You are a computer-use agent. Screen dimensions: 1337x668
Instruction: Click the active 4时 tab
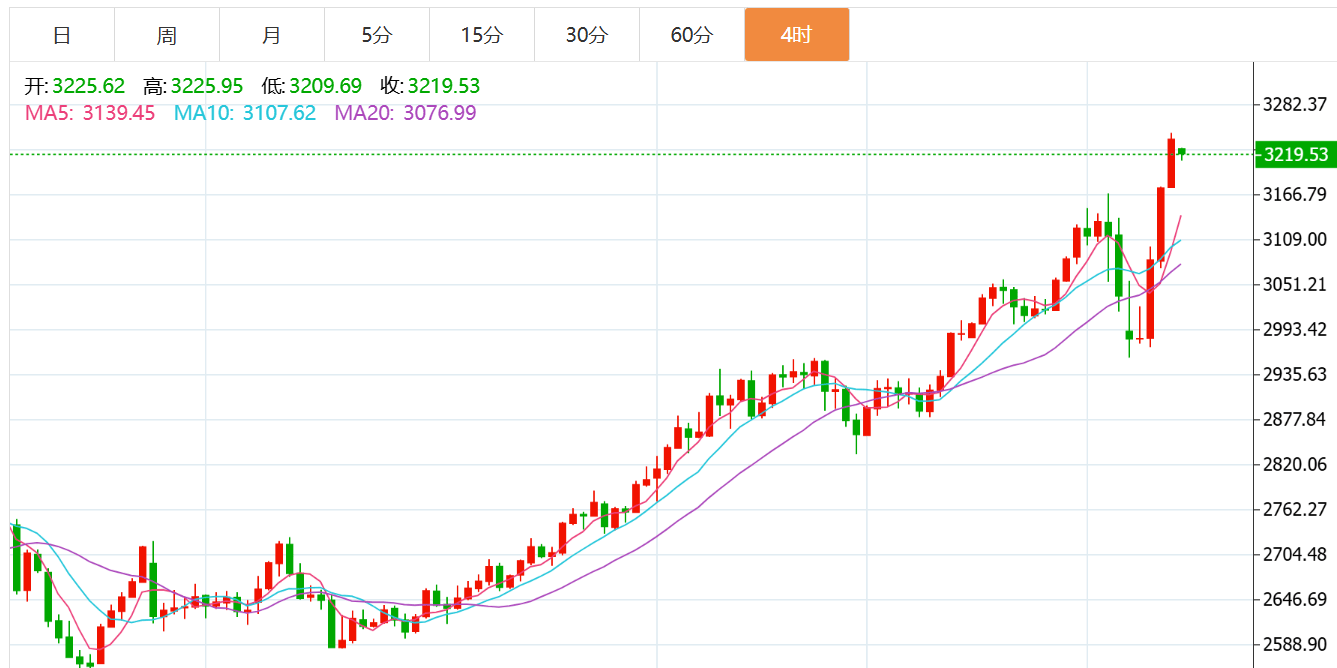(797, 35)
